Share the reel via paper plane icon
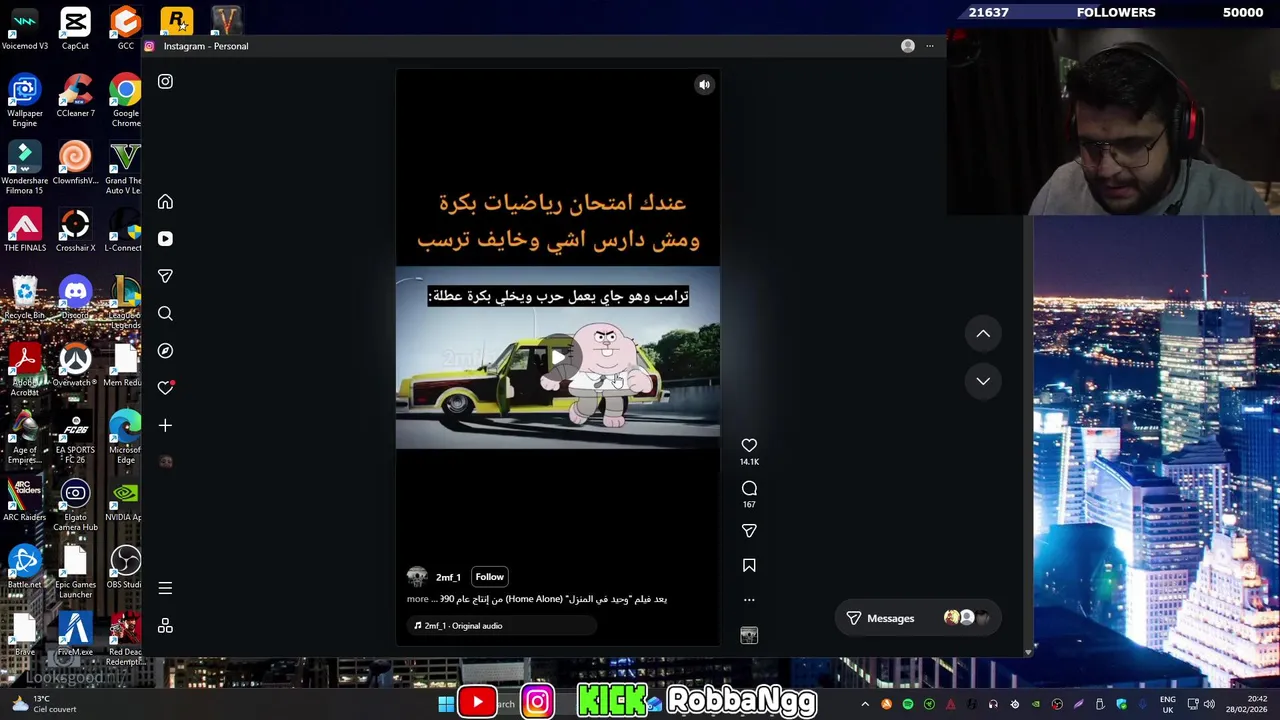 [749, 530]
